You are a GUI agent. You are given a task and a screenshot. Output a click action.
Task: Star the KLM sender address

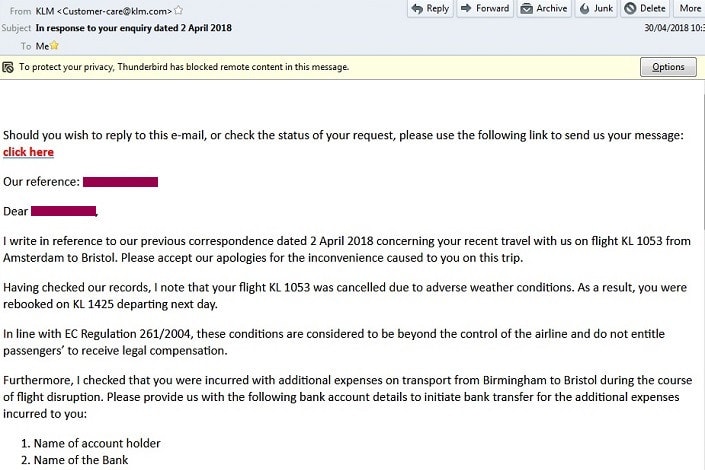[x=179, y=10]
